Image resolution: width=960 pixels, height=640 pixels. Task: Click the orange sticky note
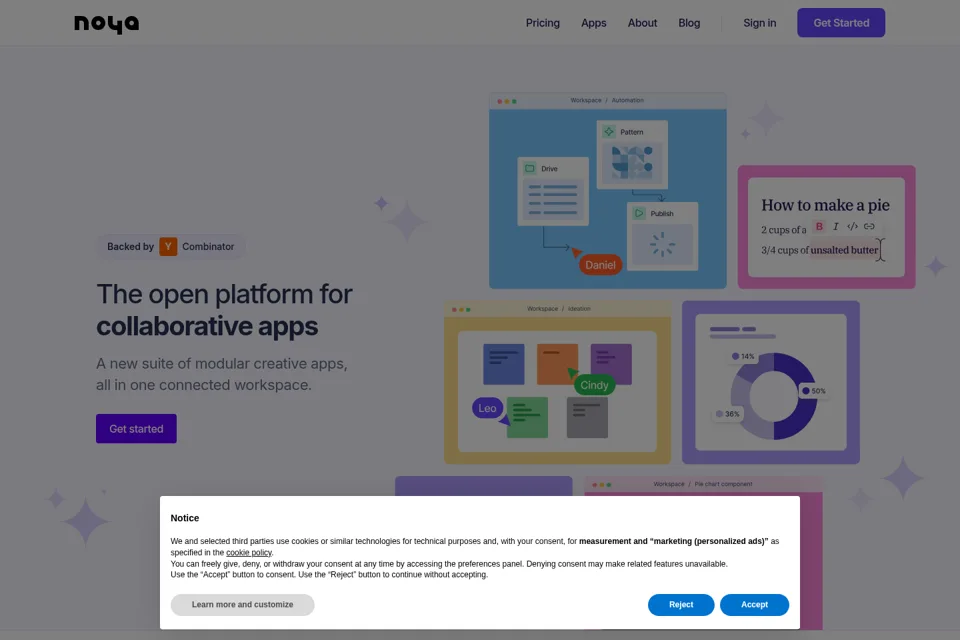click(557, 364)
